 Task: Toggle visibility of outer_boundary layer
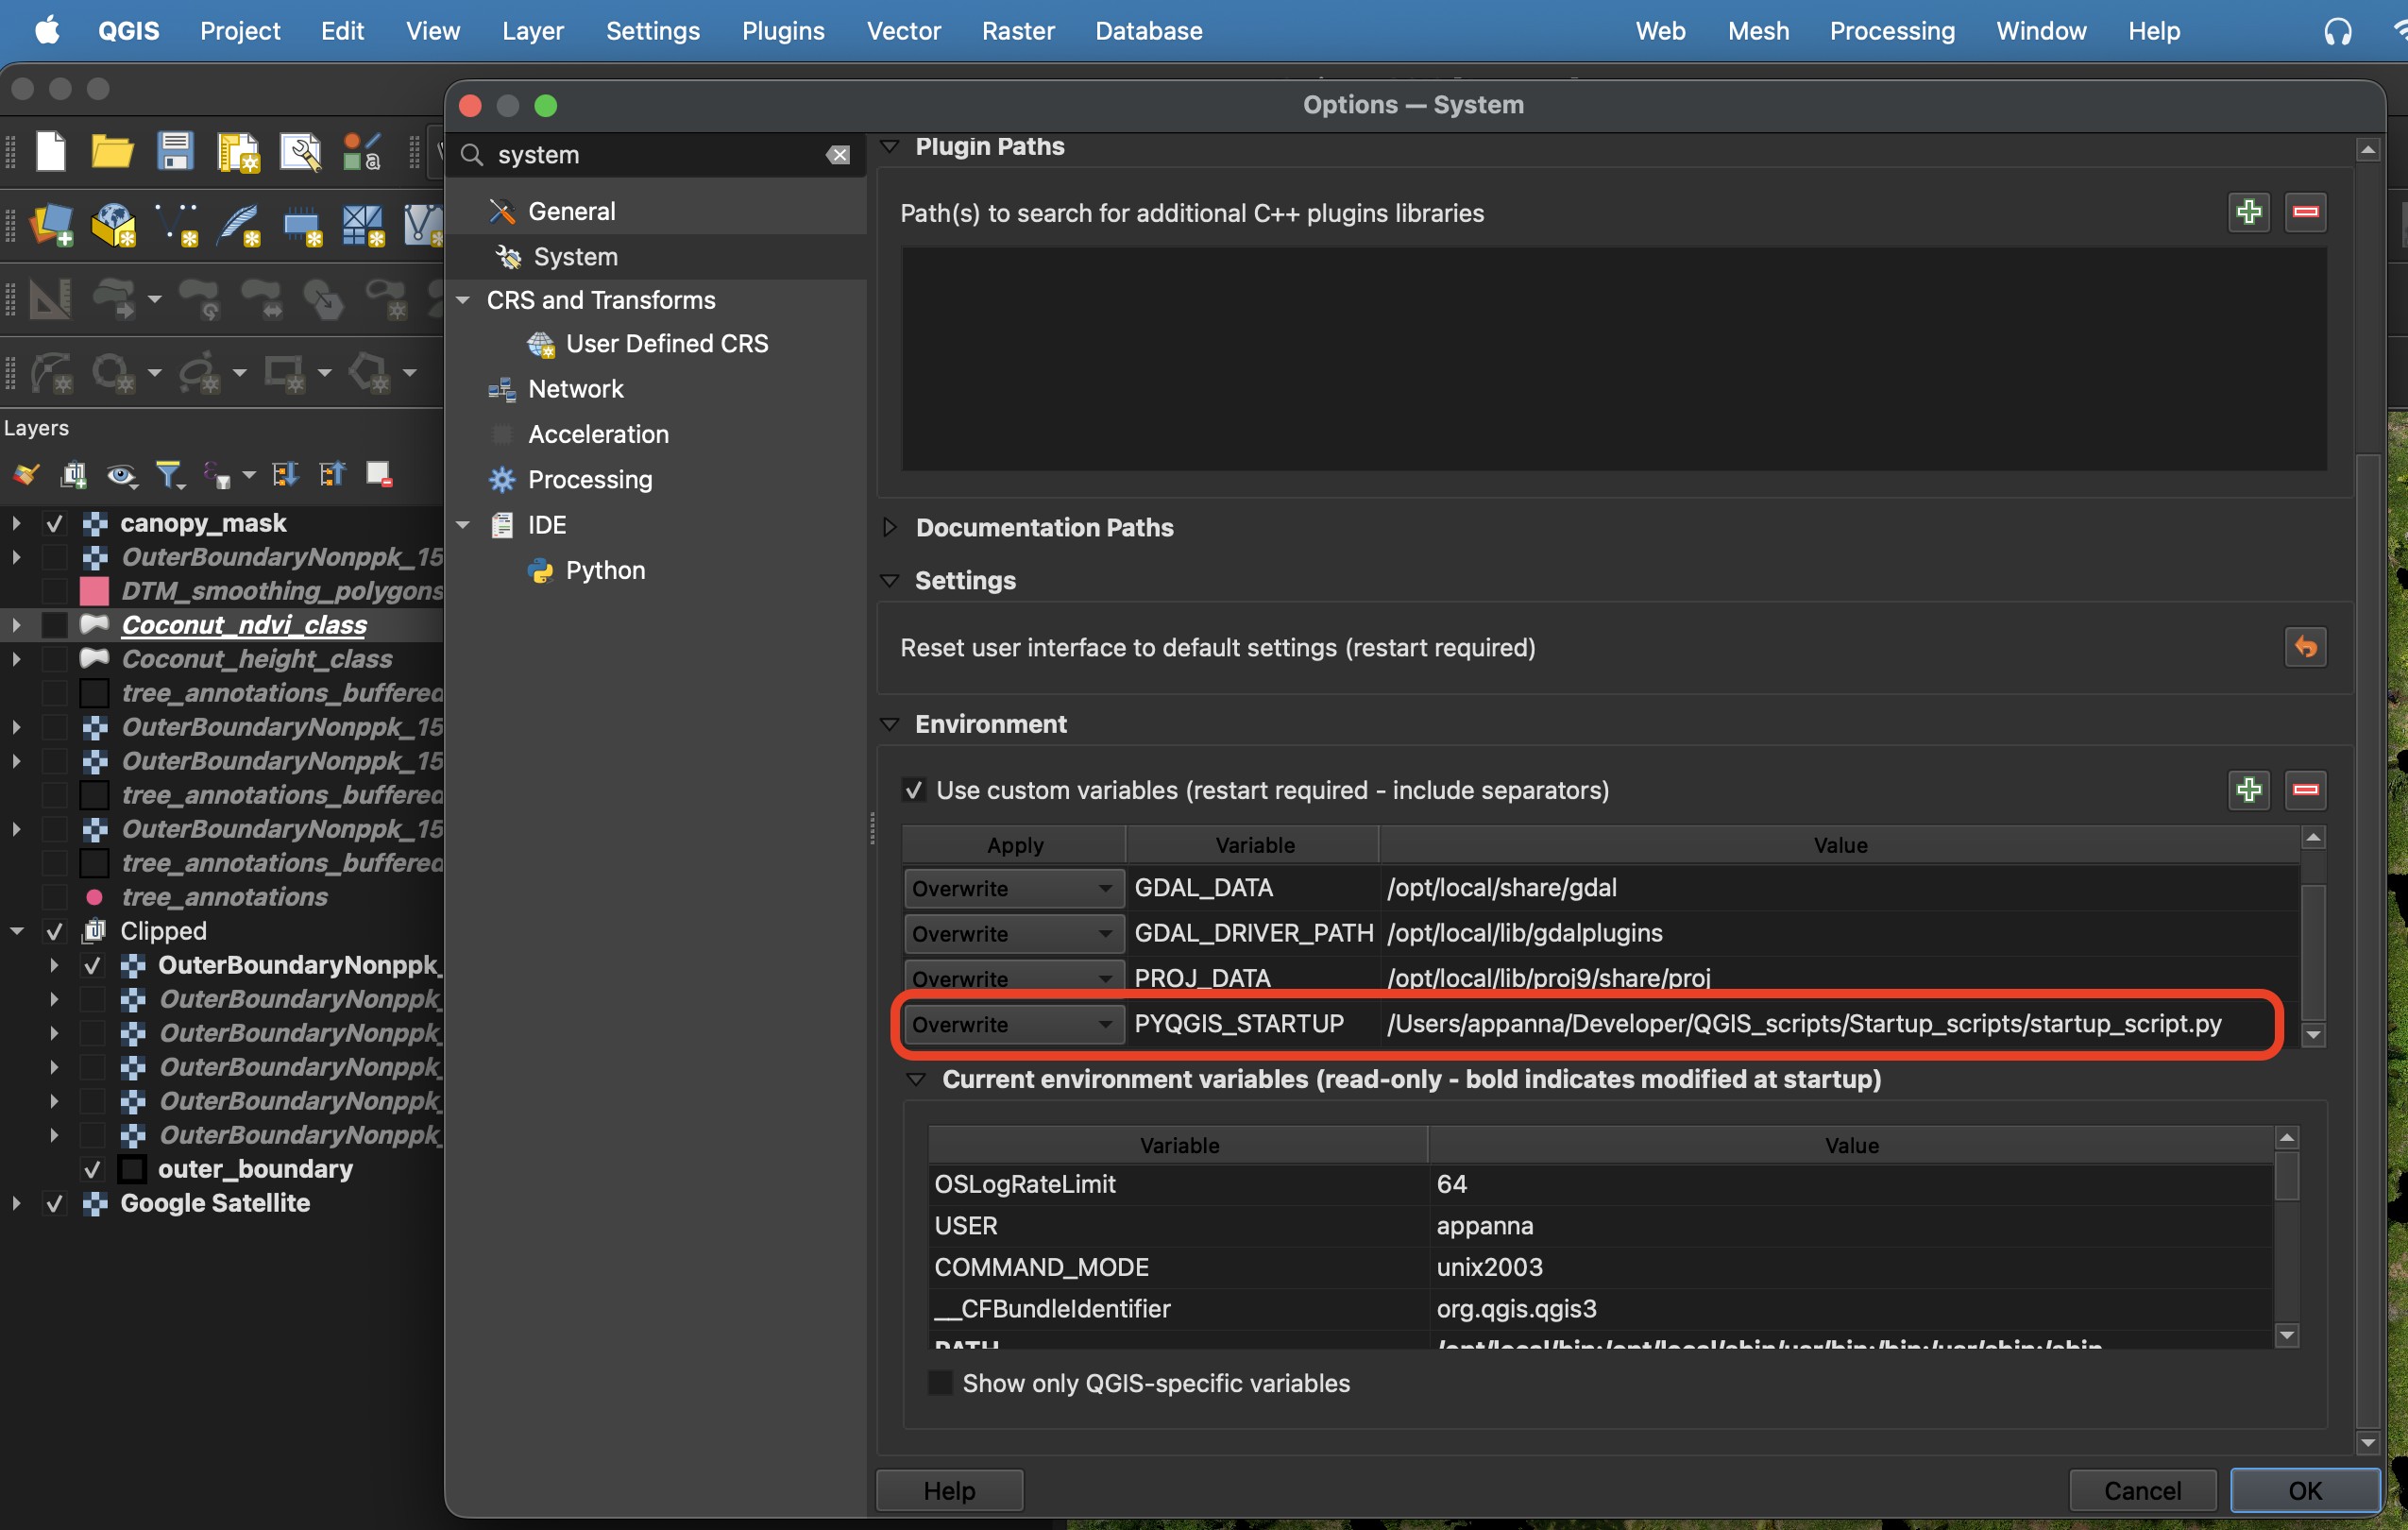tap(92, 1169)
